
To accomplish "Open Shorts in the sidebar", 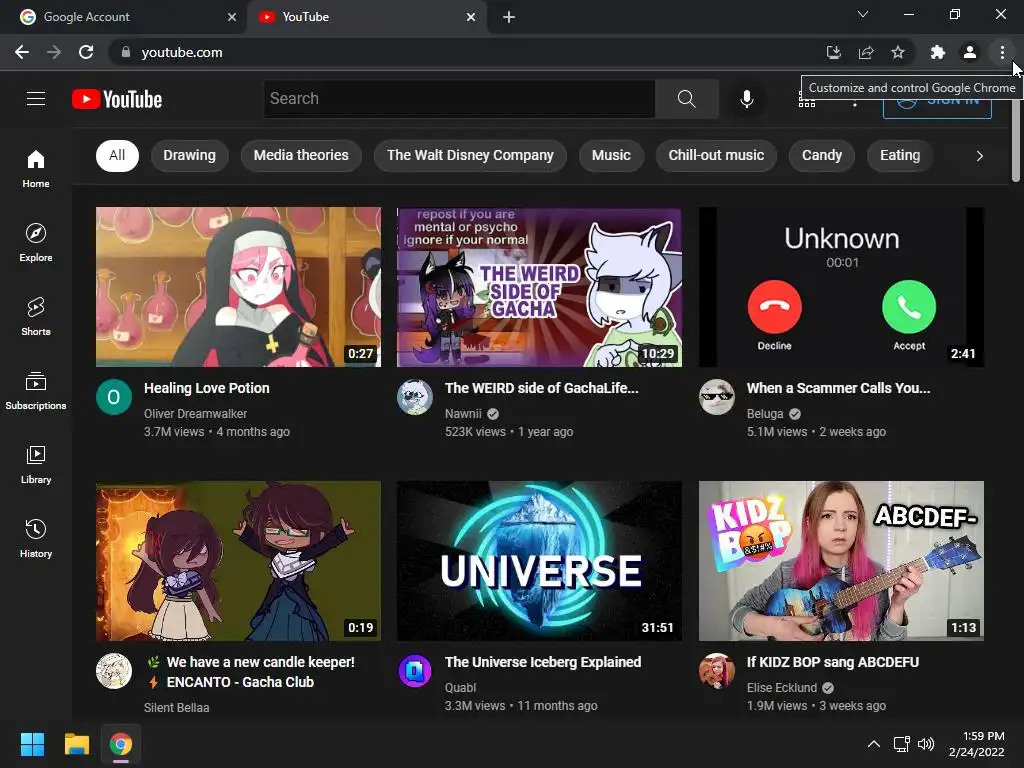I will point(36,316).
